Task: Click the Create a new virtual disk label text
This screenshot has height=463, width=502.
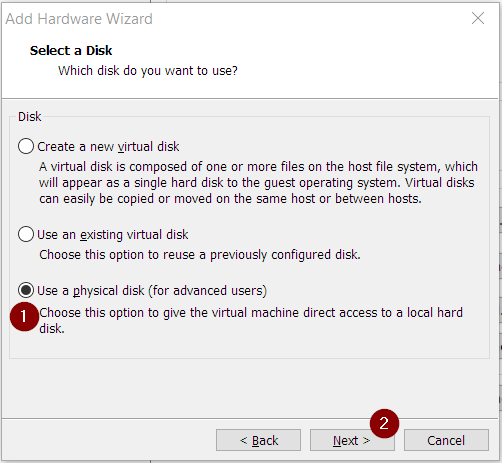Action: 108,147
